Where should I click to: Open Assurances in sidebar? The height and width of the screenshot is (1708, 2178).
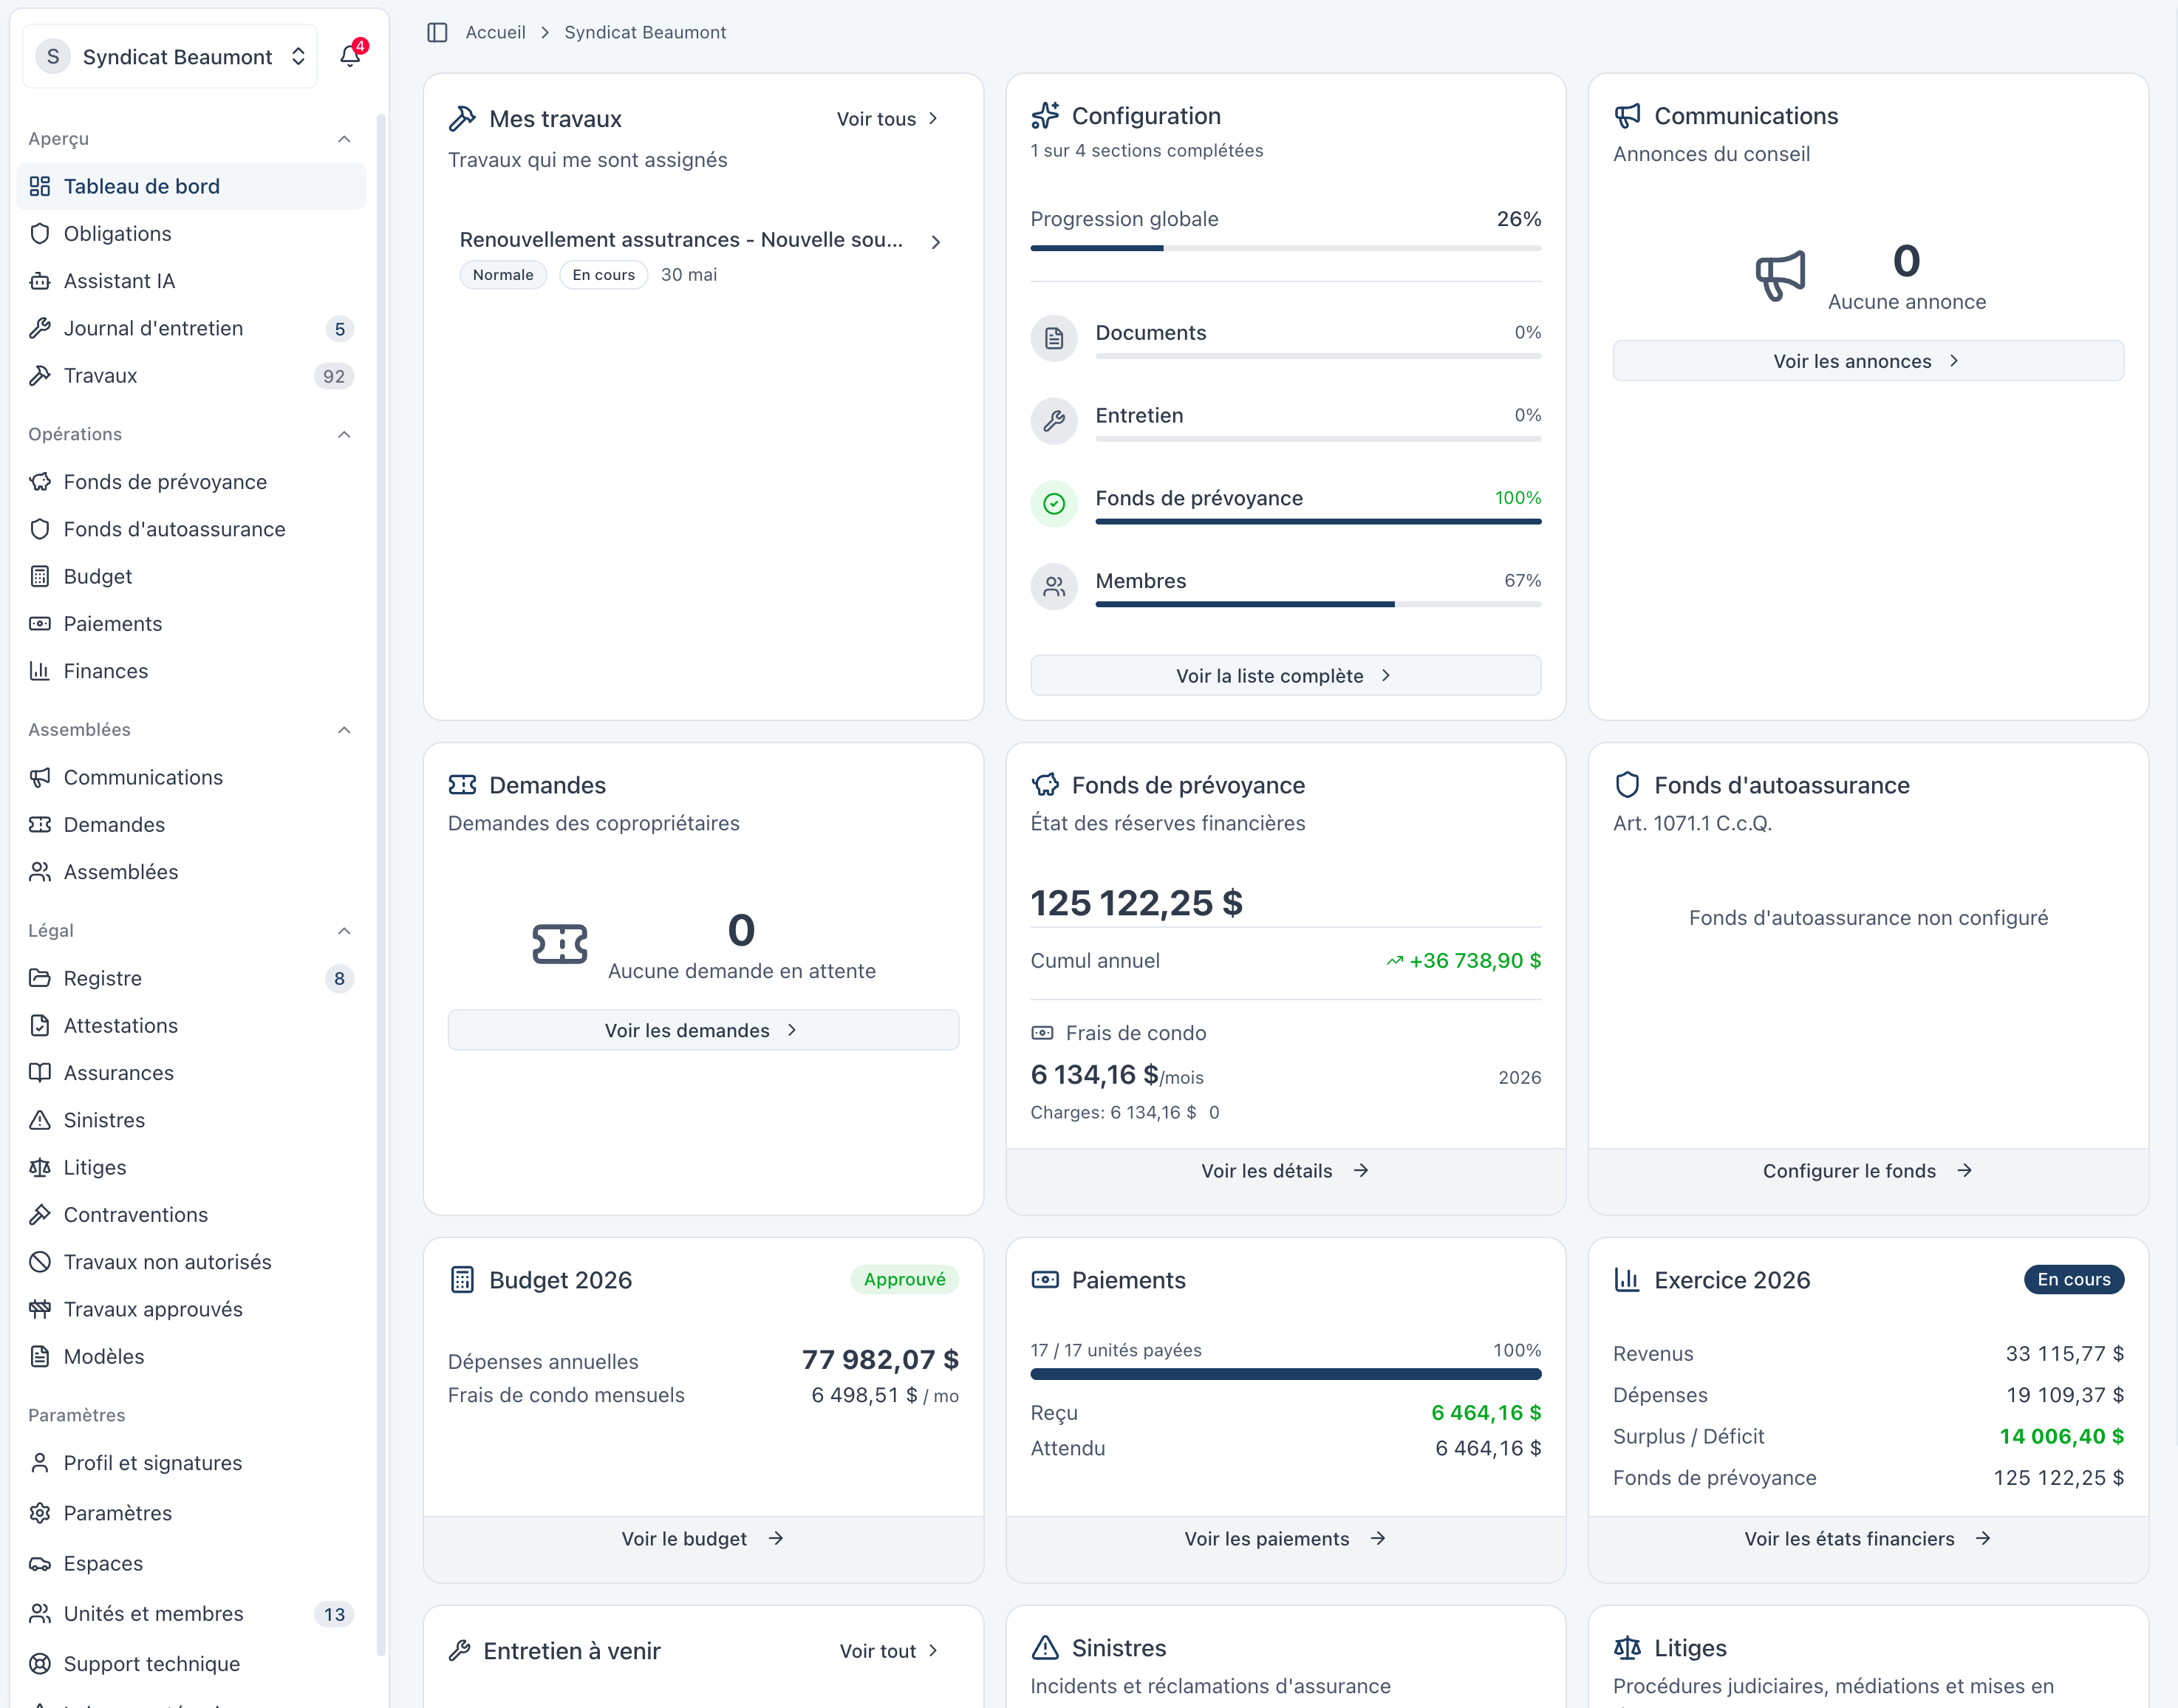[191, 1073]
